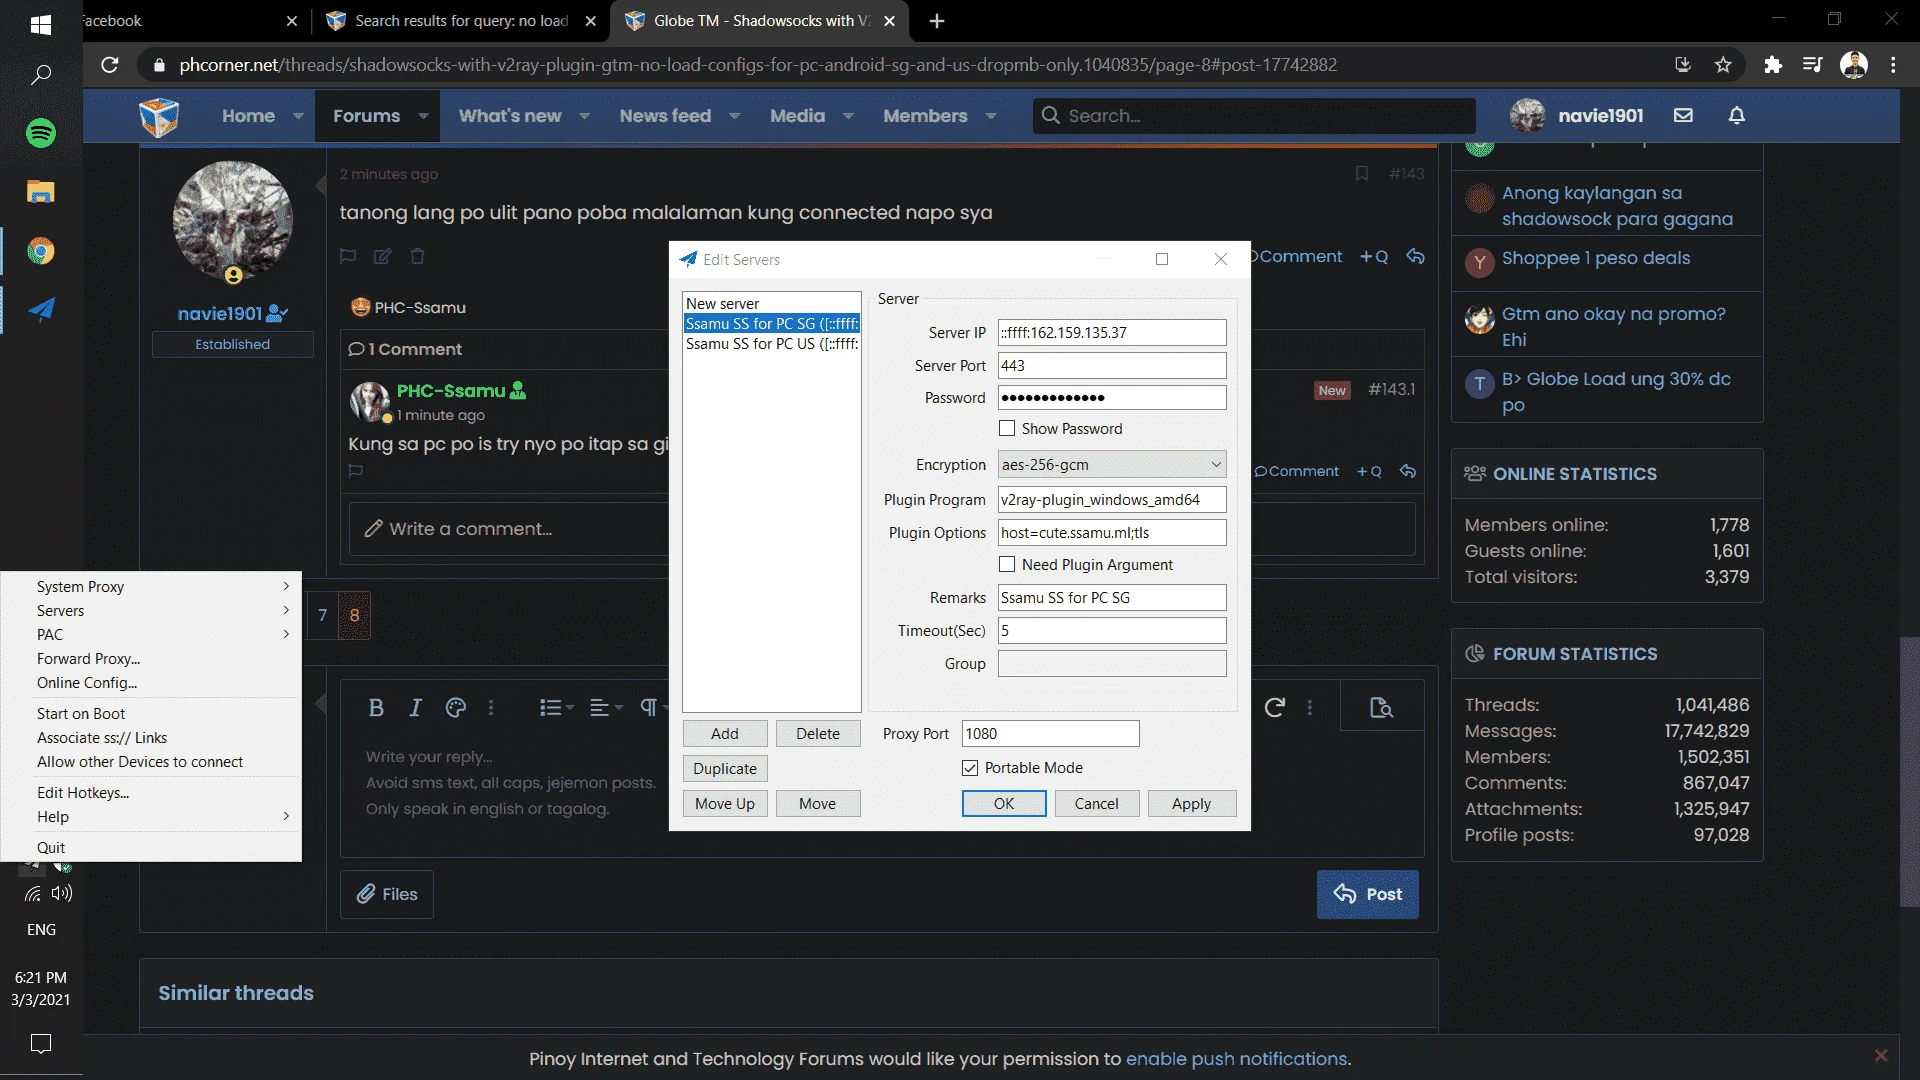Viewport: 1920px width, 1080px height.
Task: Click Cancel in Edit Servers dialog
Action: click(1096, 804)
